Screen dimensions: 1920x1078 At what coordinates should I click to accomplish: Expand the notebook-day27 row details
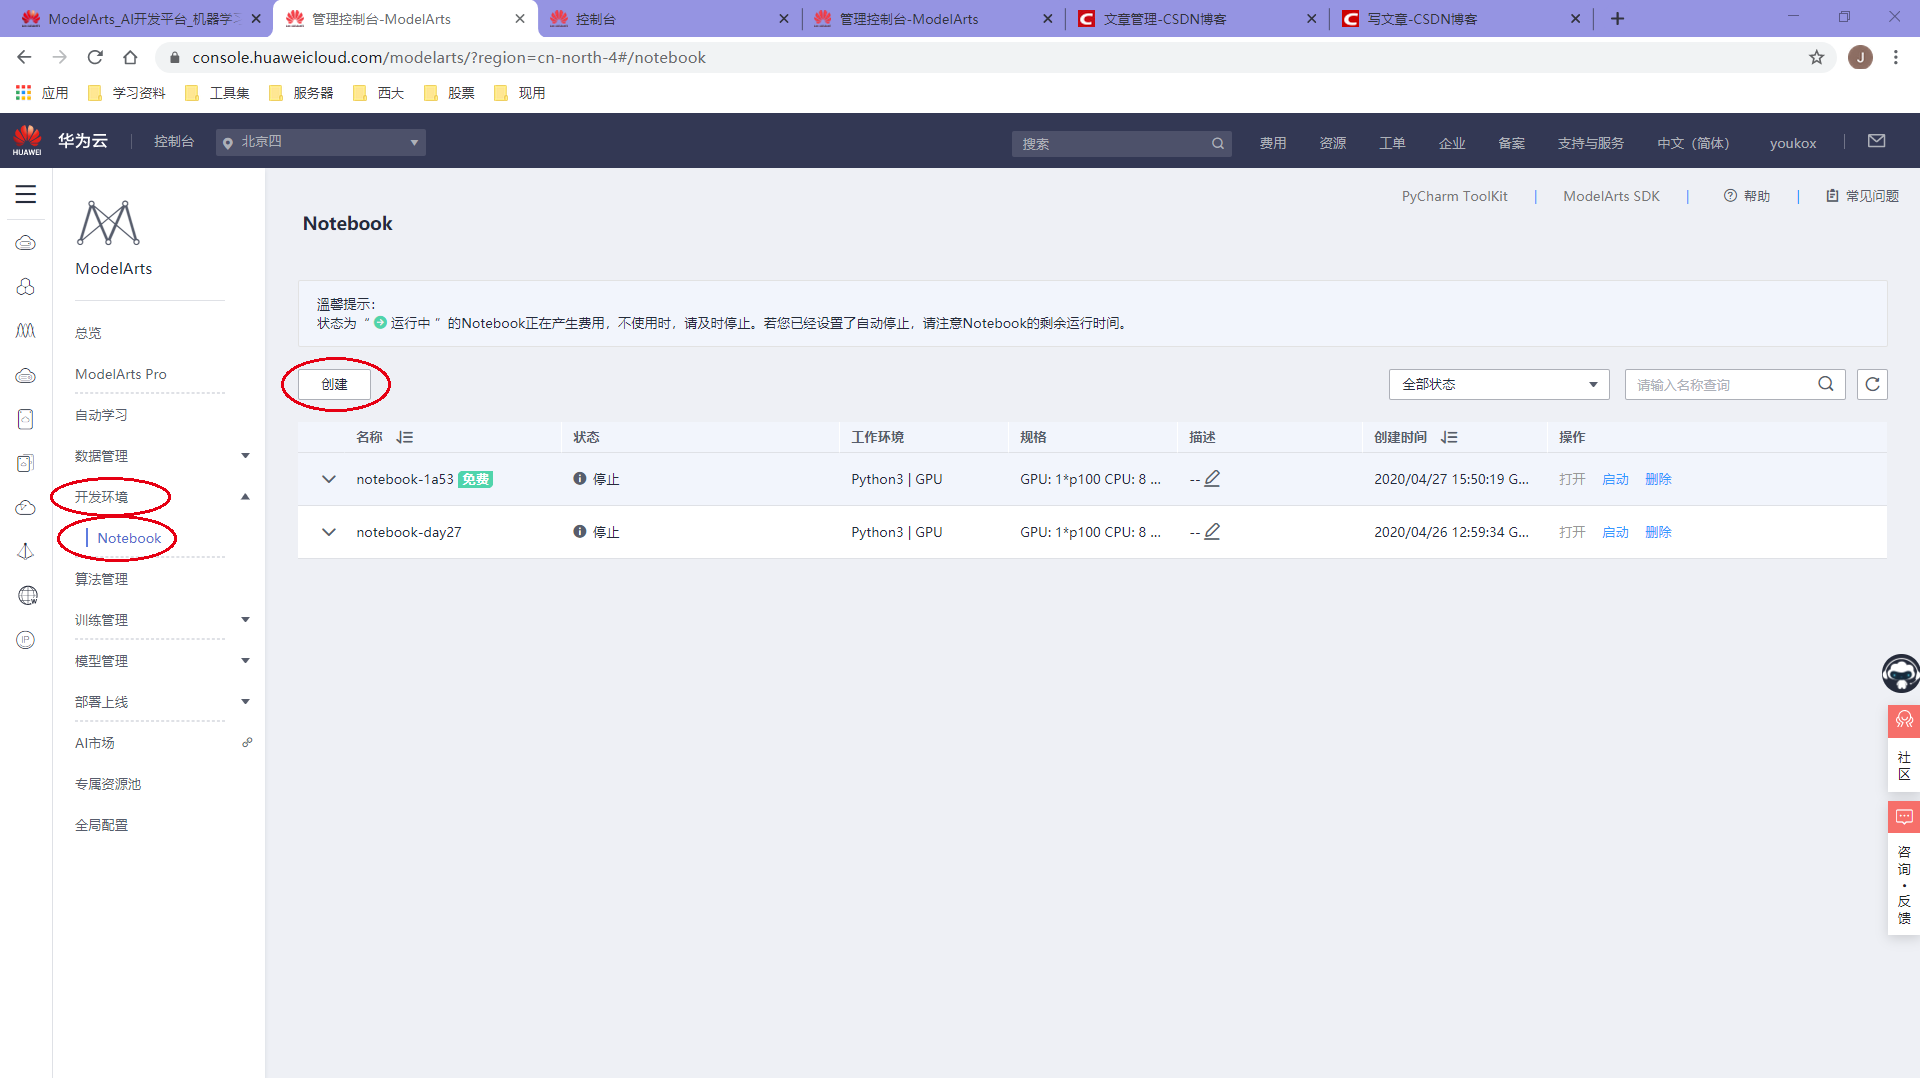coord(328,532)
